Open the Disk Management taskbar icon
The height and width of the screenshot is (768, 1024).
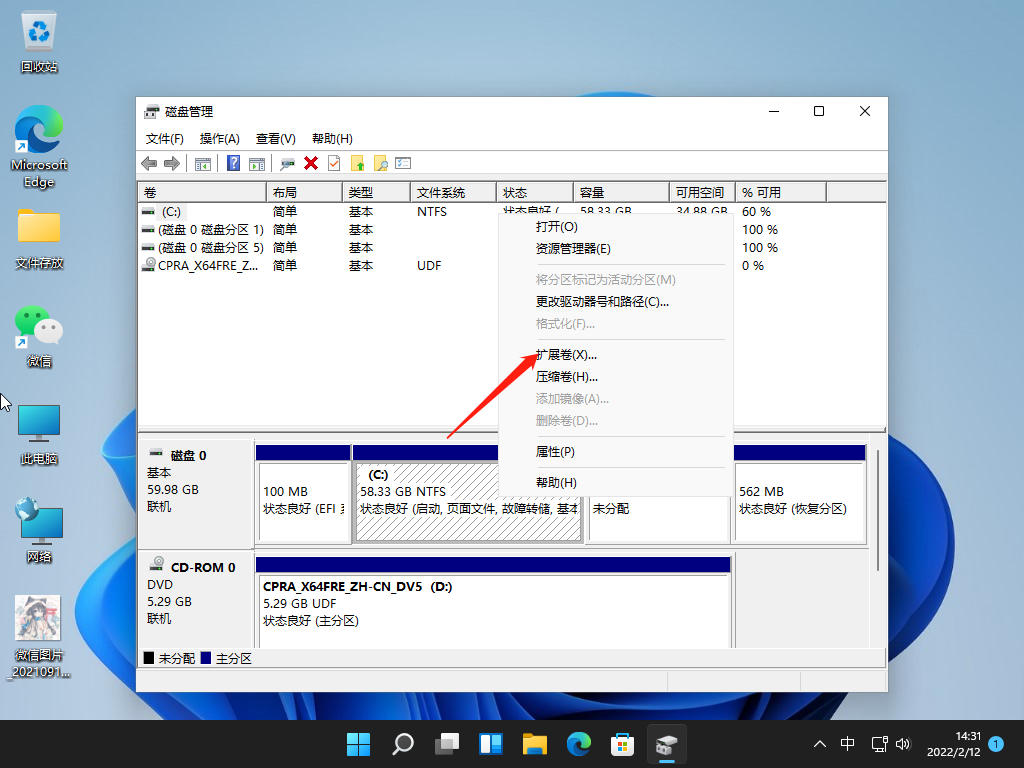666,744
